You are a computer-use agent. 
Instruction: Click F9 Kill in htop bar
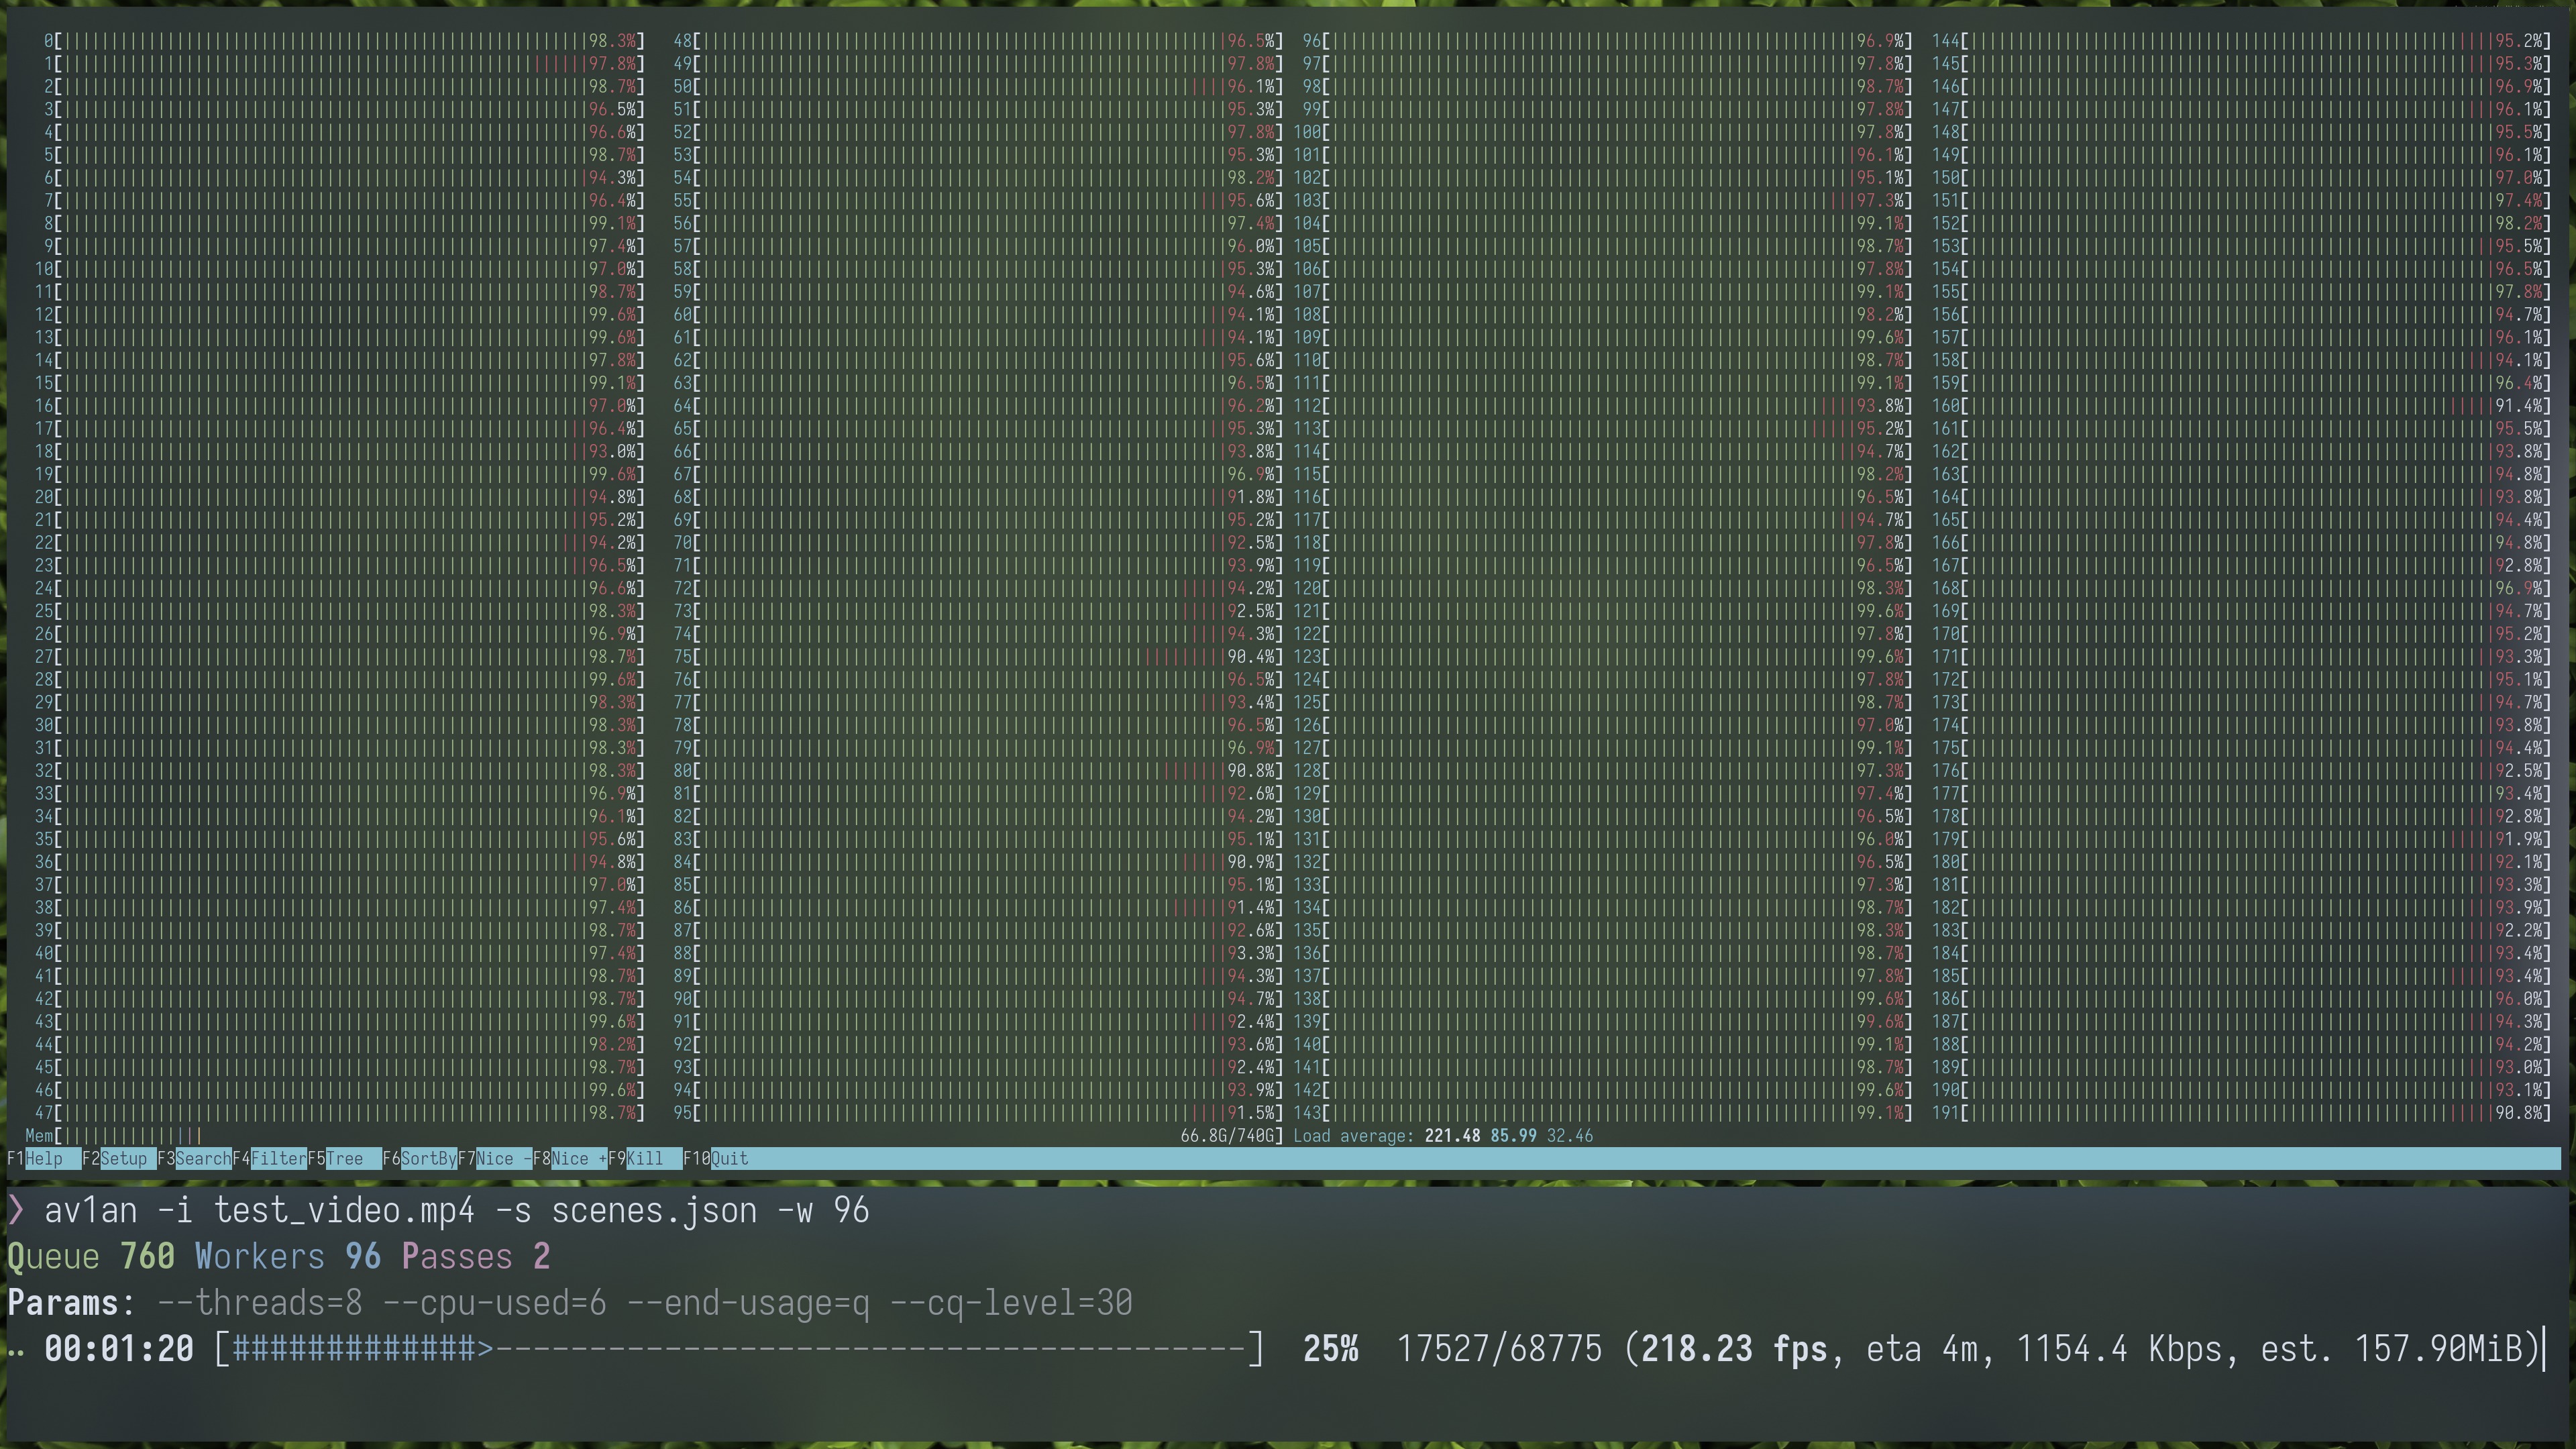pos(645,1158)
